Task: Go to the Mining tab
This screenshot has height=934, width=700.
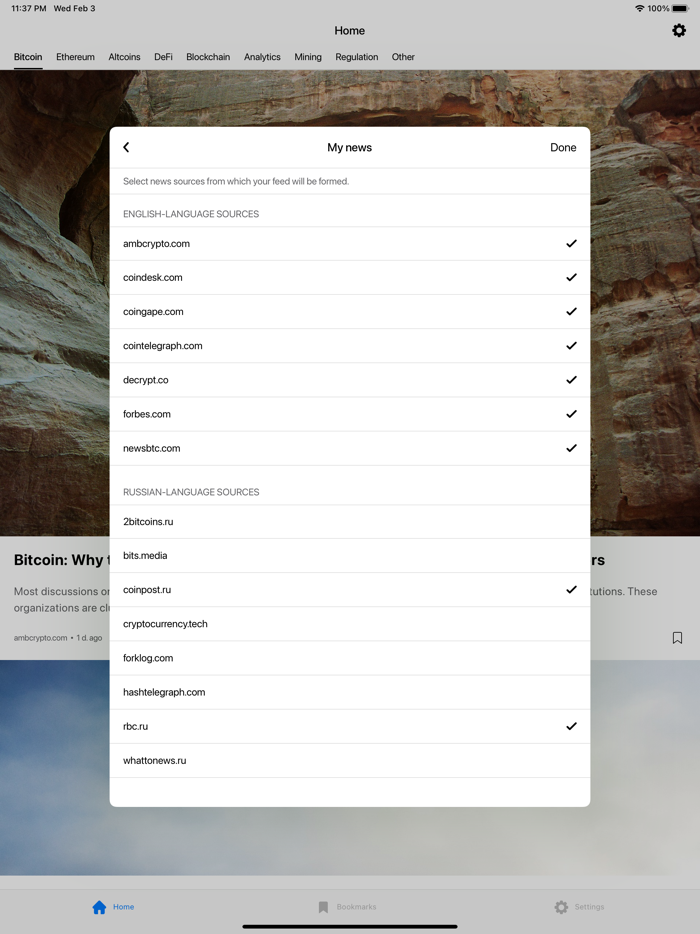Action: (308, 57)
